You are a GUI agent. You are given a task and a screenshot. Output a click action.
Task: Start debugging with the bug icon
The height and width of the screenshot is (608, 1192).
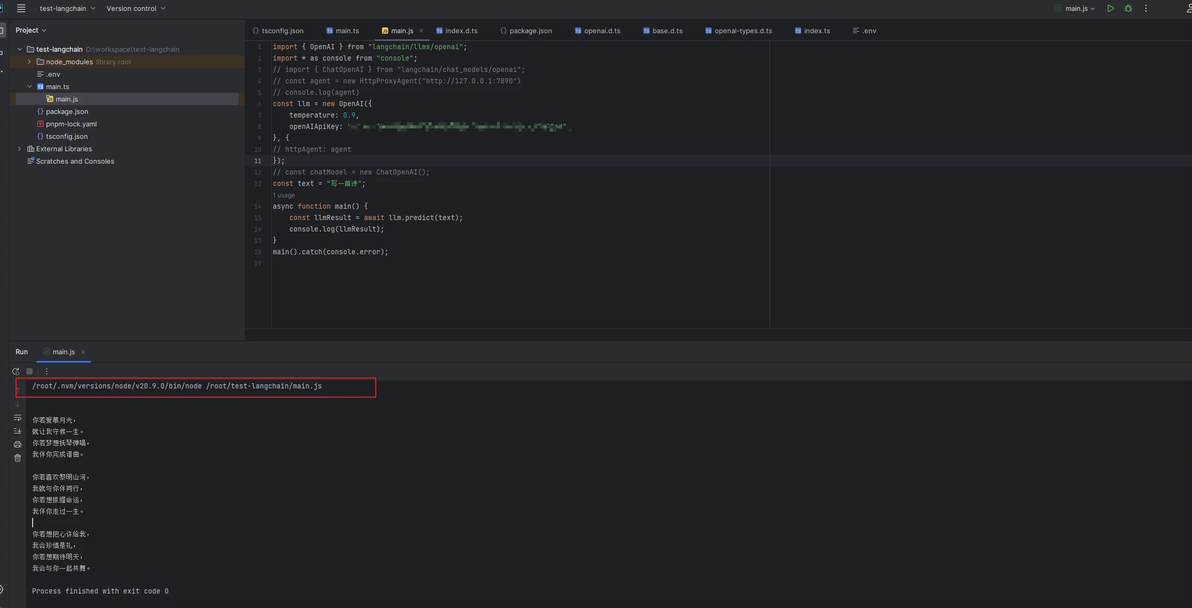click(1128, 8)
